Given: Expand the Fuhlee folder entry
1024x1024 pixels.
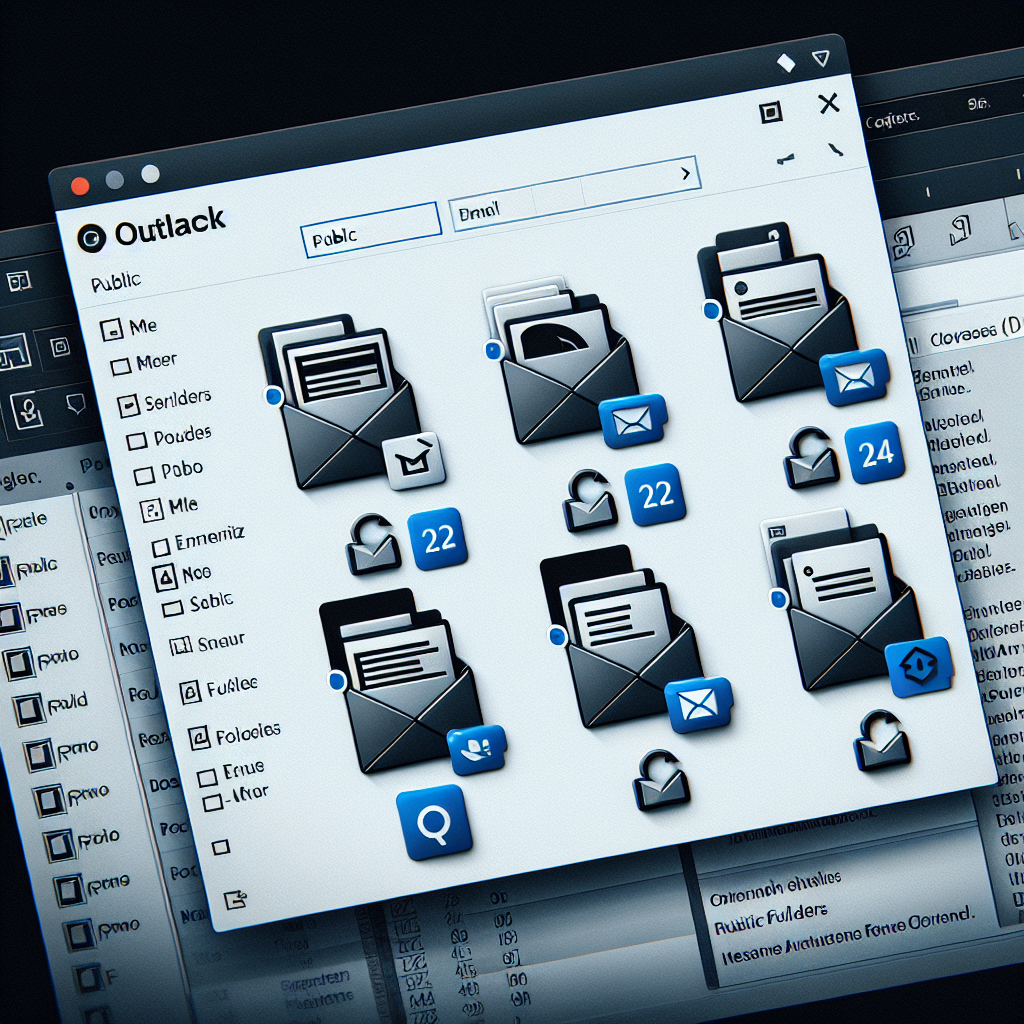Looking at the screenshot, I should point(188,690).
